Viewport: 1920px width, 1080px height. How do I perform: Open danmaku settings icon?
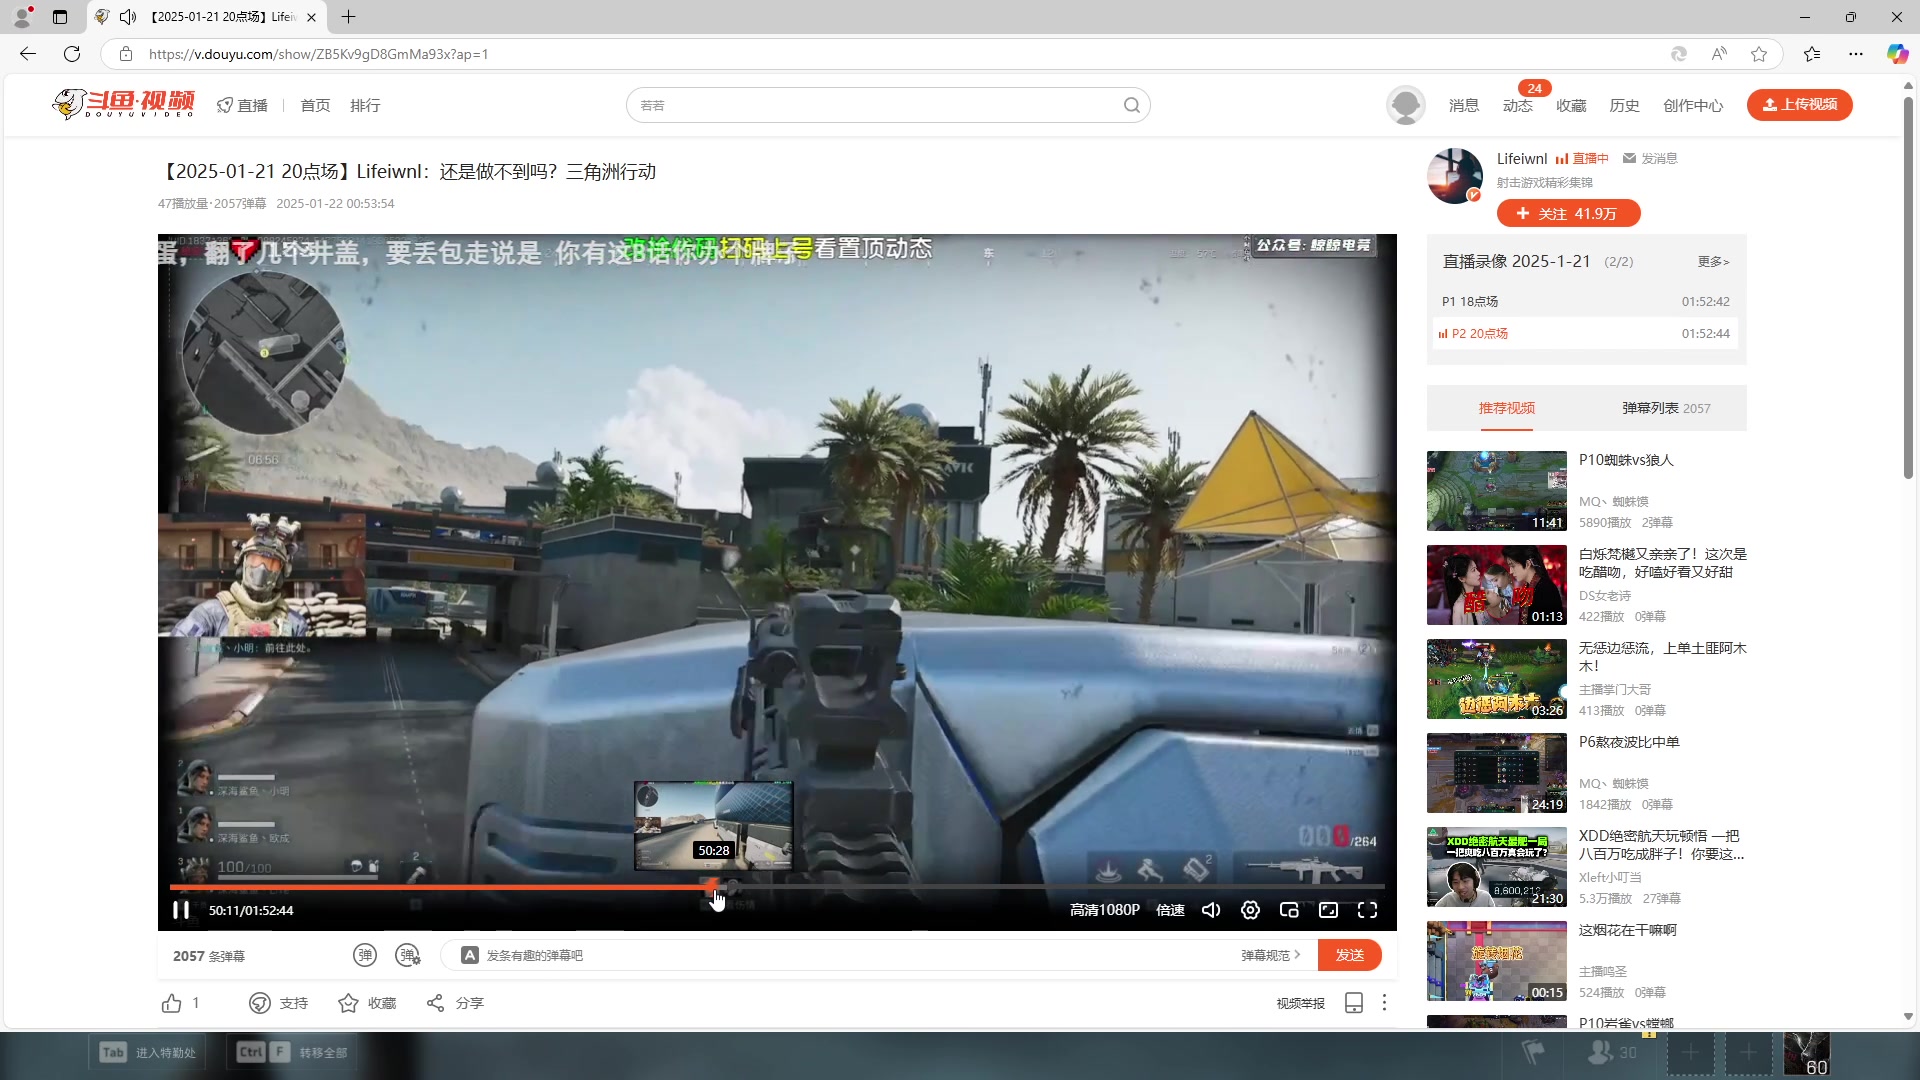click(x=408, y=955)
